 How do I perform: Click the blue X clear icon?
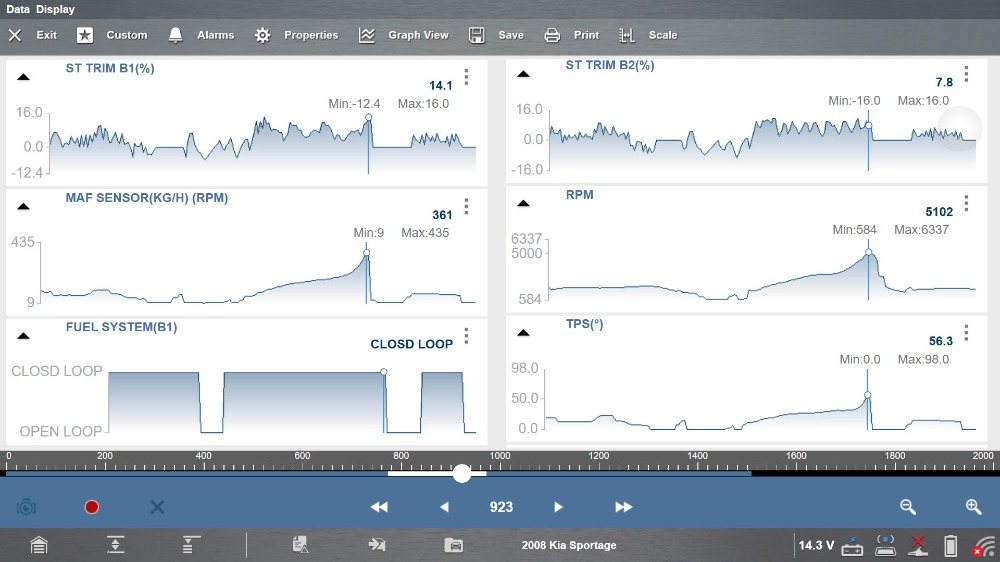click(157, 507)
